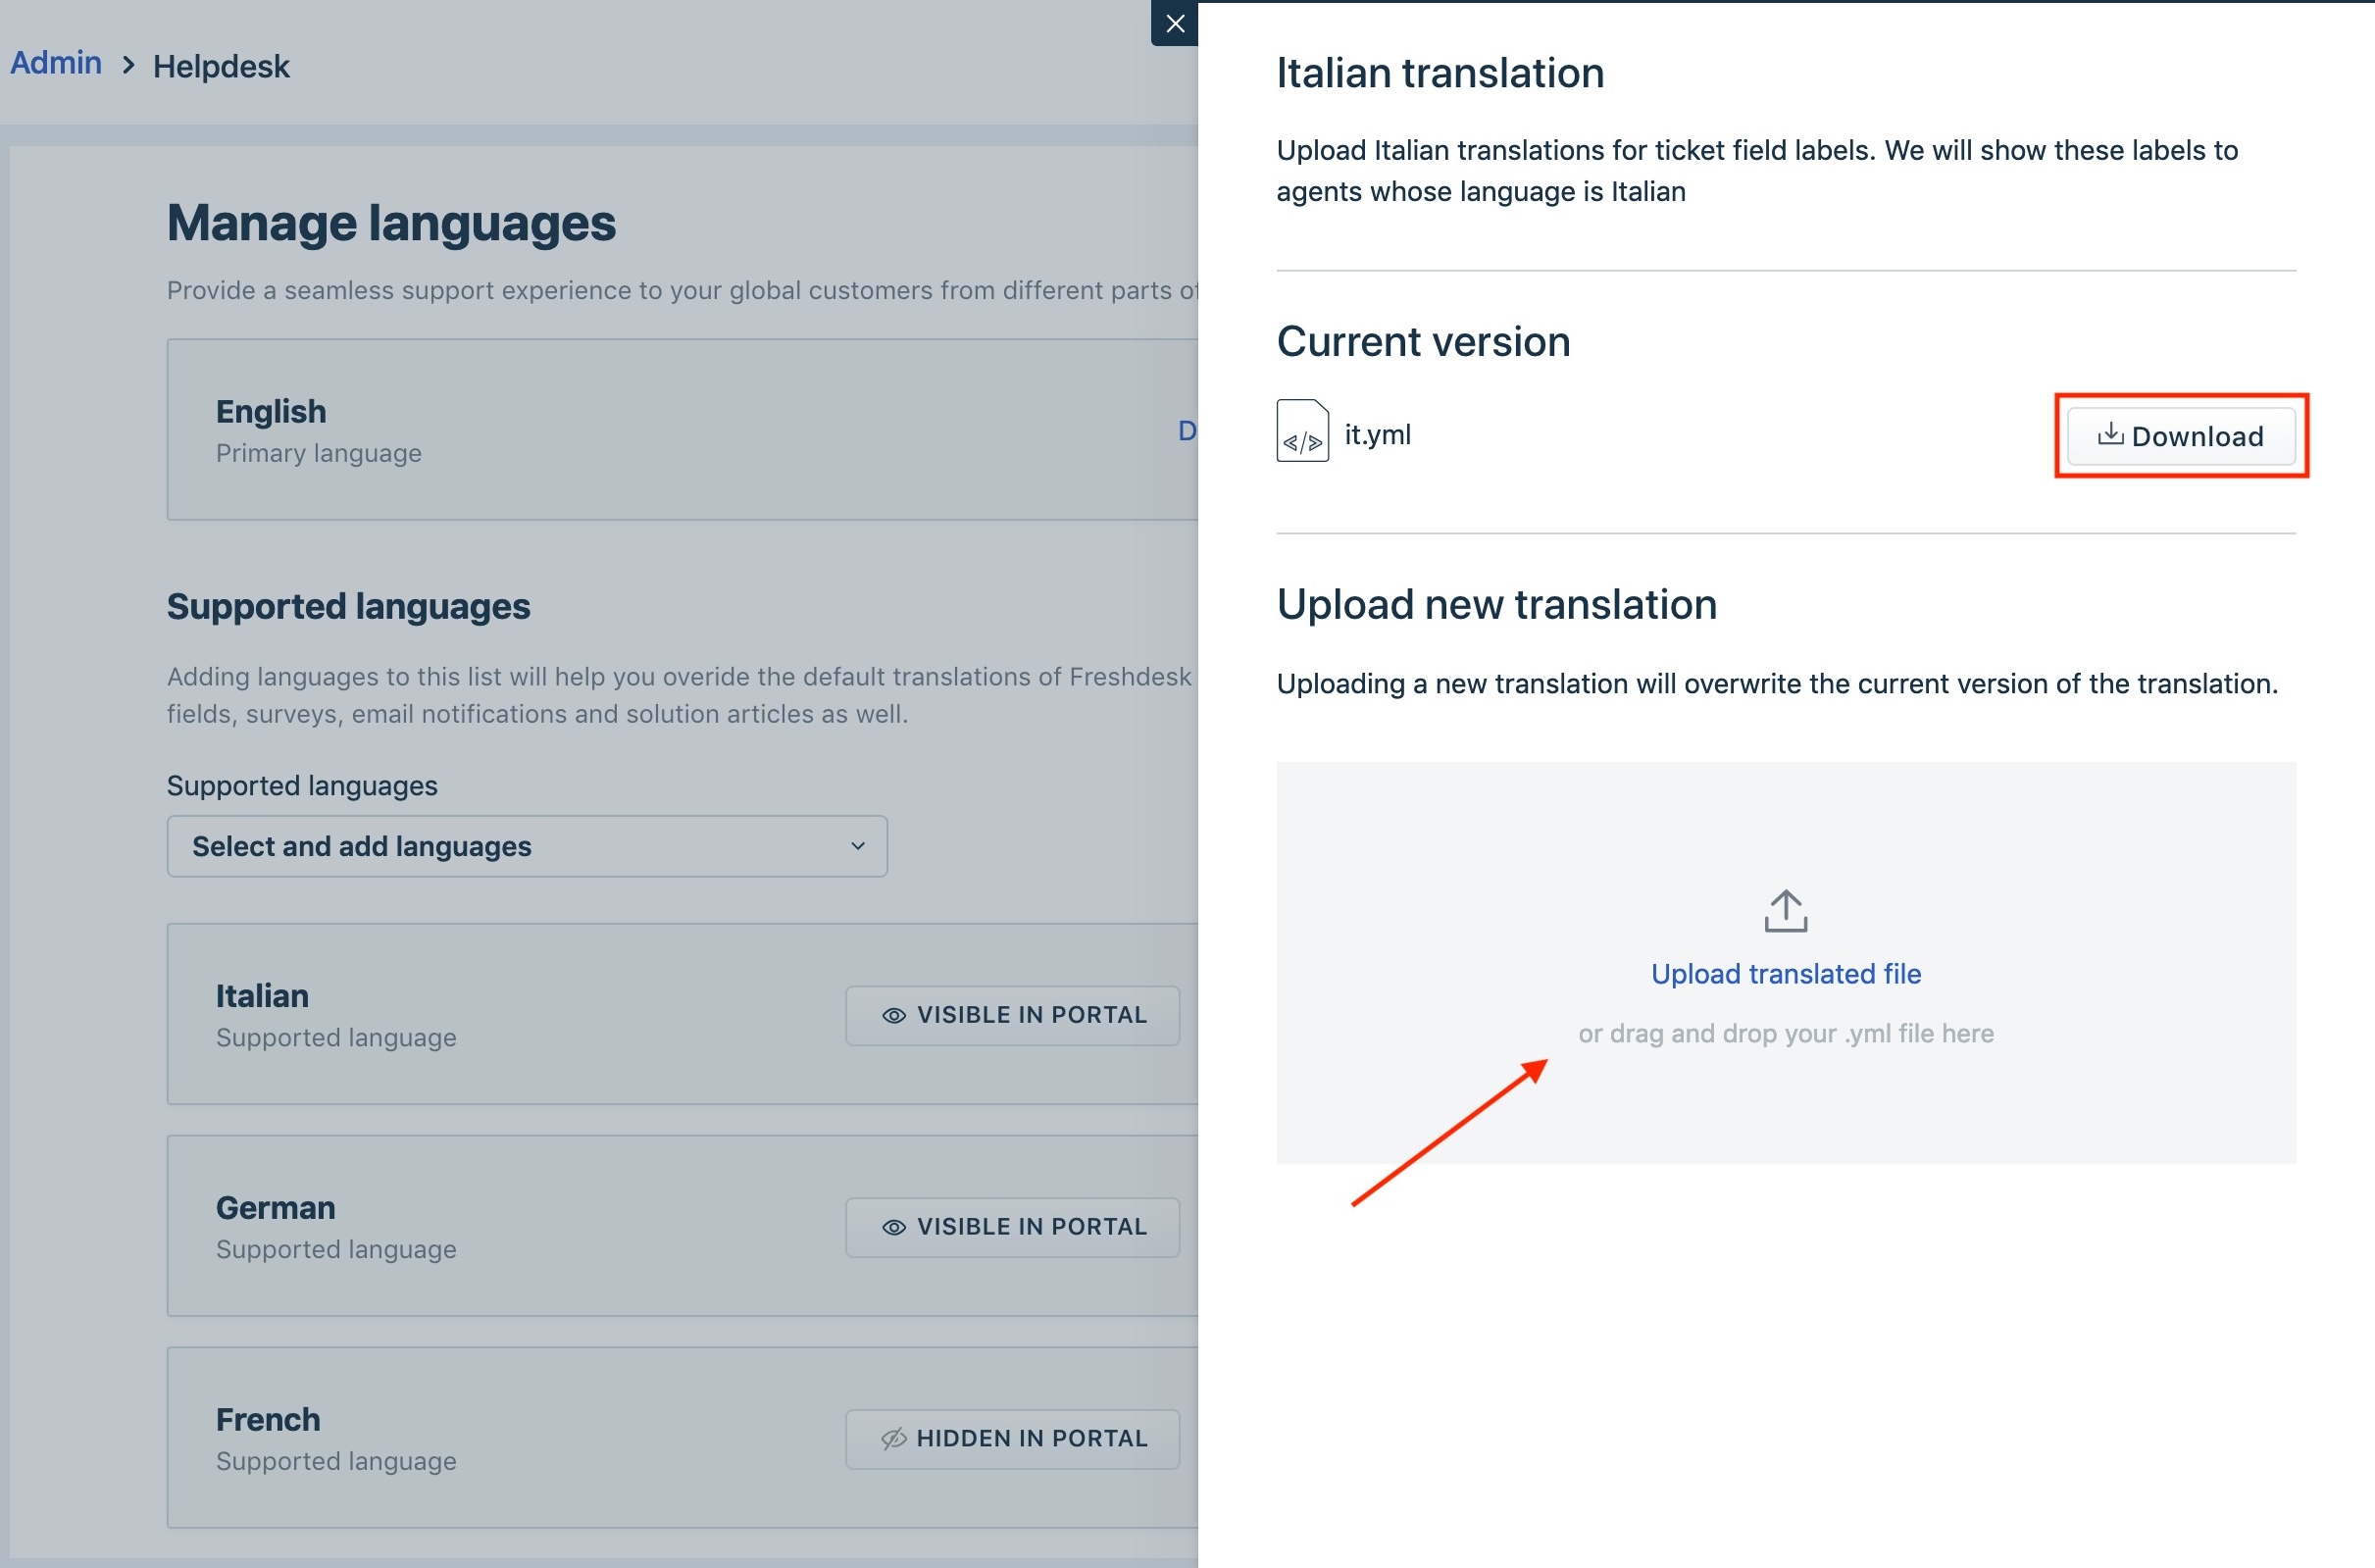2375x1568 pixels.
Task: Click the eye icon on Italian row
Action: pos(894,1015)
